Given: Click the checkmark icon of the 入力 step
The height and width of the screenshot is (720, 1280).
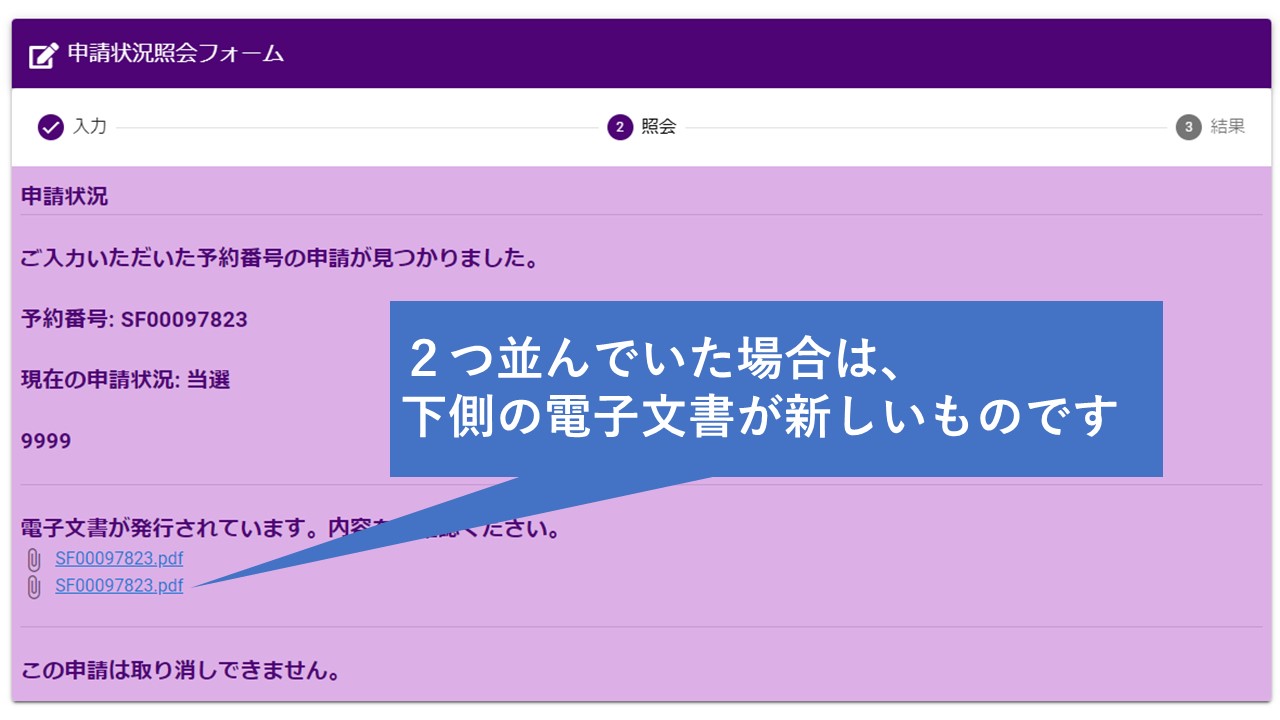Looking at the screenshot, I should [50, 128].
